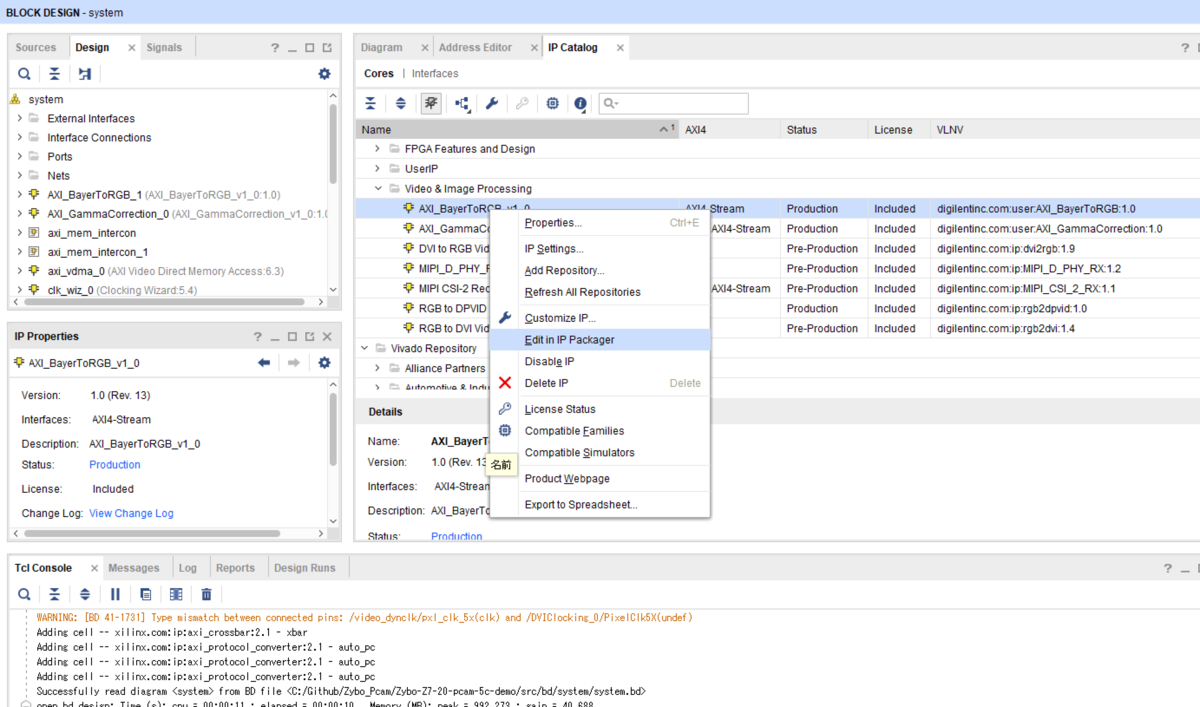Expand FPGA Features and Design category
1200x707 pixels.
point(378,149)
